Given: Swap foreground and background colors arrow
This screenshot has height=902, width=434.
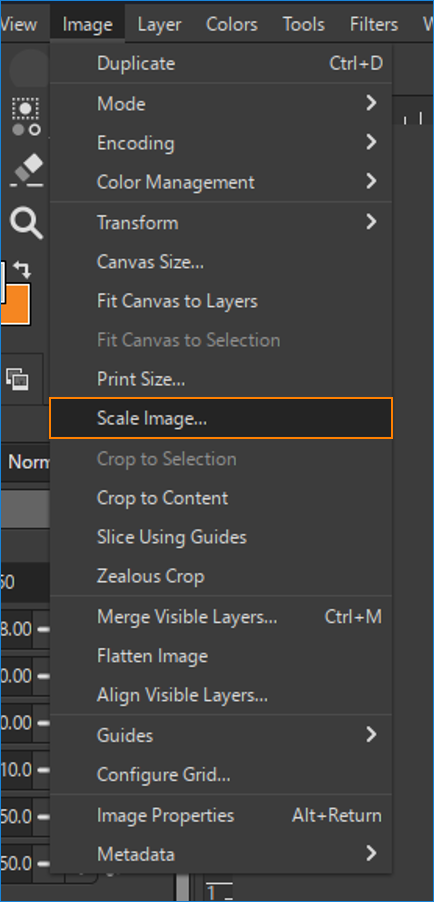Looking at the screenshot, I should [x=23, y=270].
